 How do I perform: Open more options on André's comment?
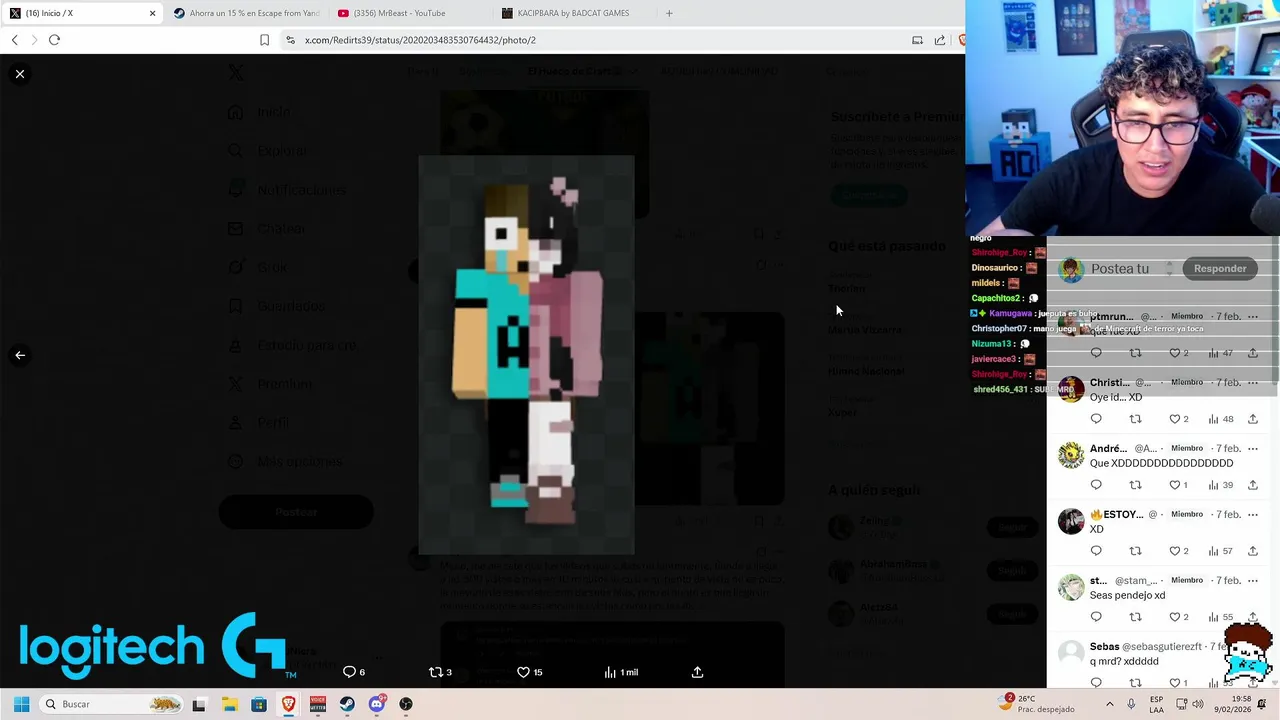coord(1253,448)
